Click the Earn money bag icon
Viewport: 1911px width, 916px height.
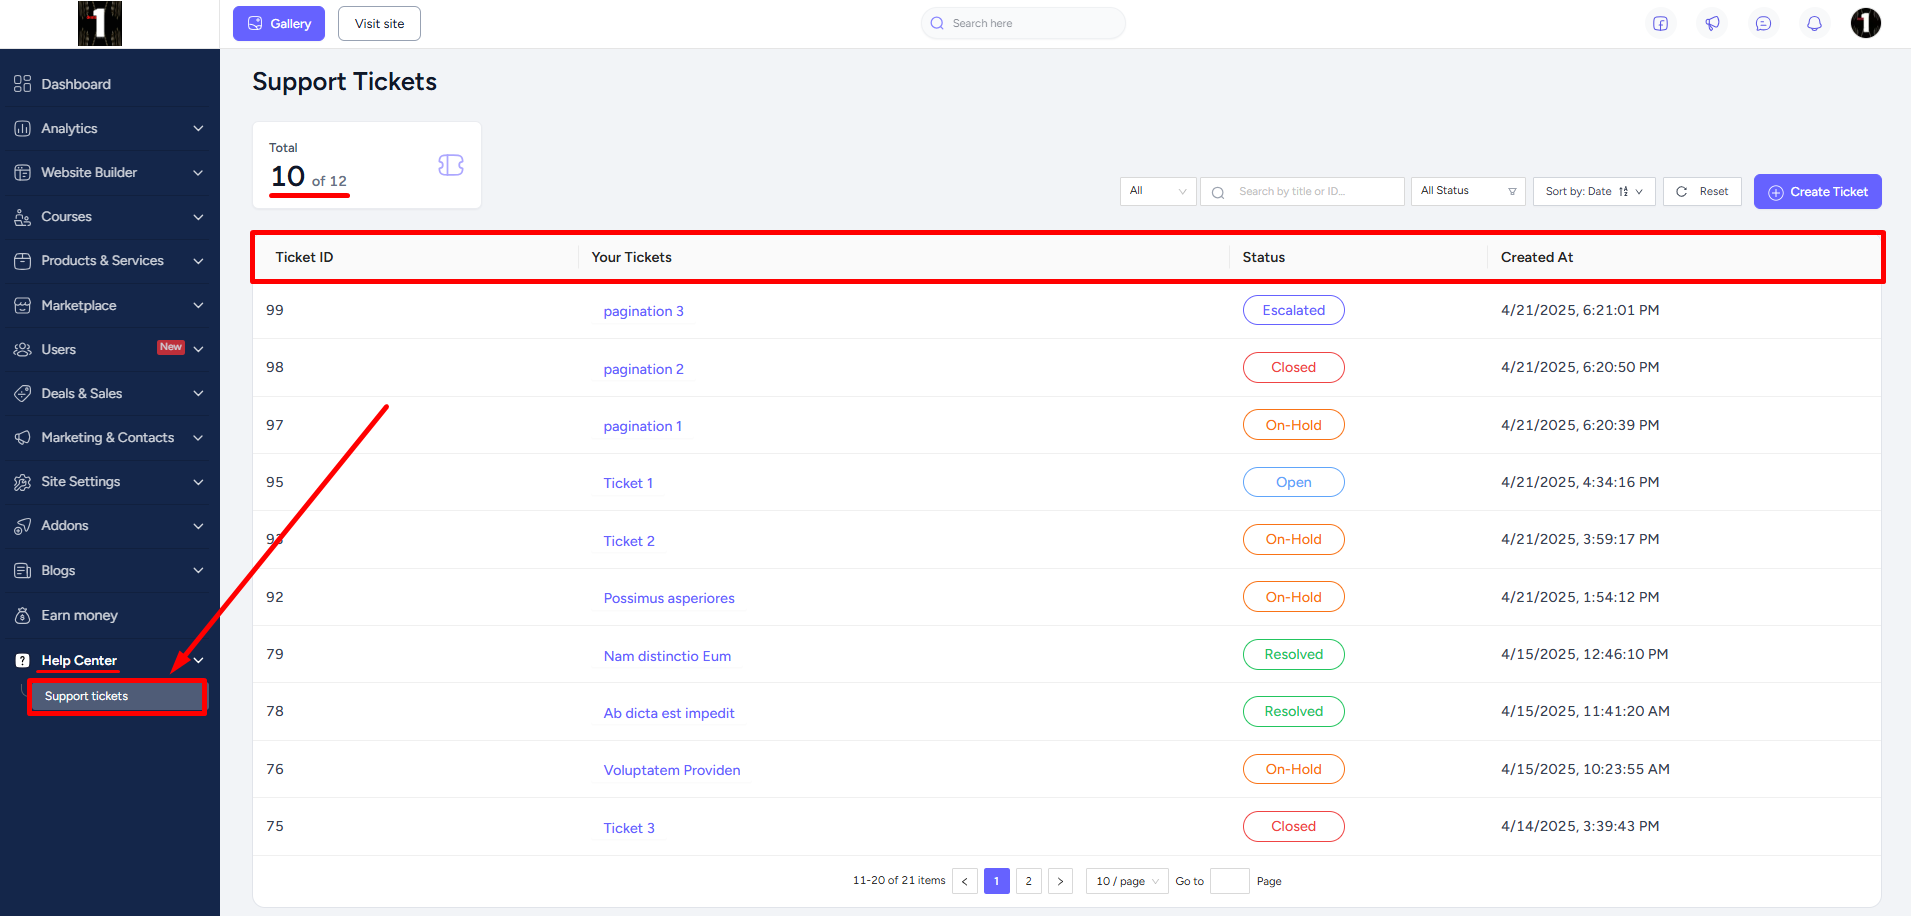[x=22, y=616]
